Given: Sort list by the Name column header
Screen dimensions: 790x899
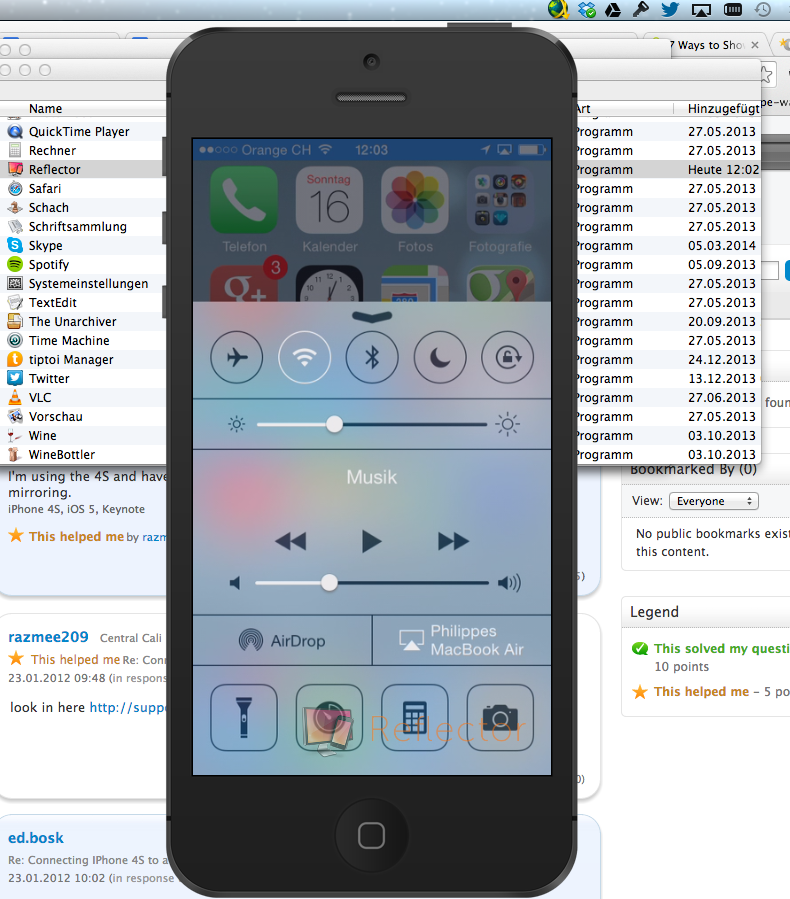Looking at the screenshot, I should [46, 109].
